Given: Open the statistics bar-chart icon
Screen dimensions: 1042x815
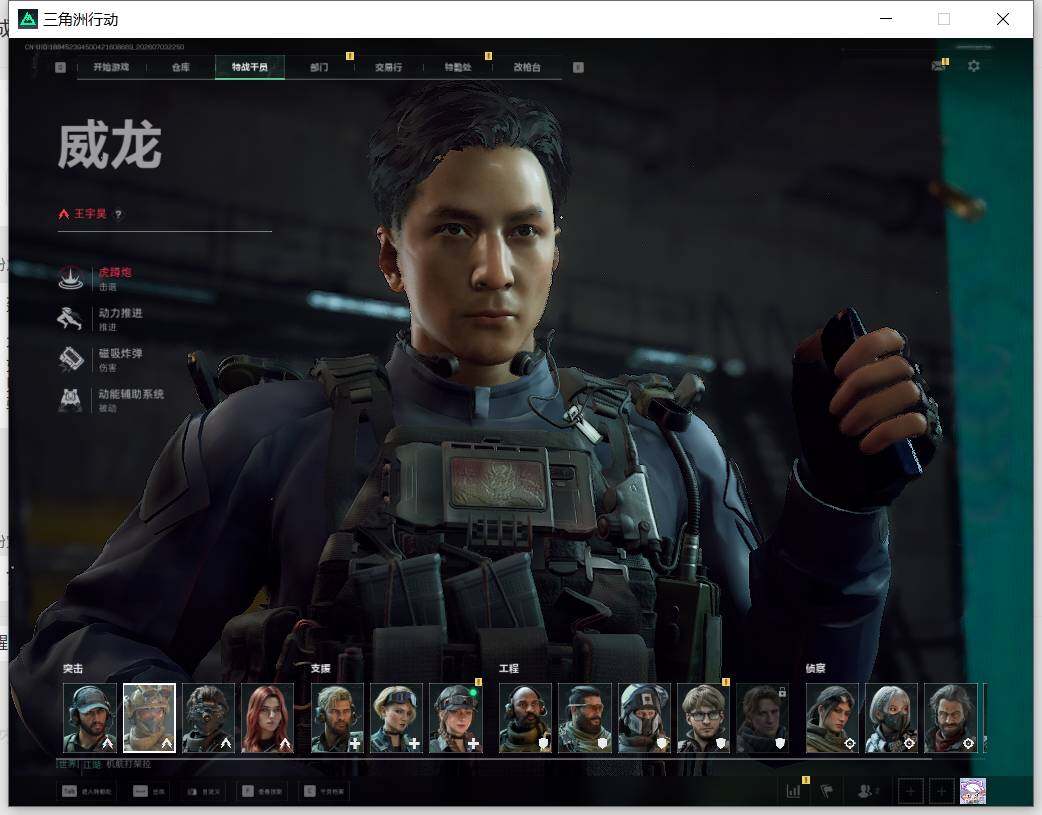Looking at the screenshot, I should 793,791.
